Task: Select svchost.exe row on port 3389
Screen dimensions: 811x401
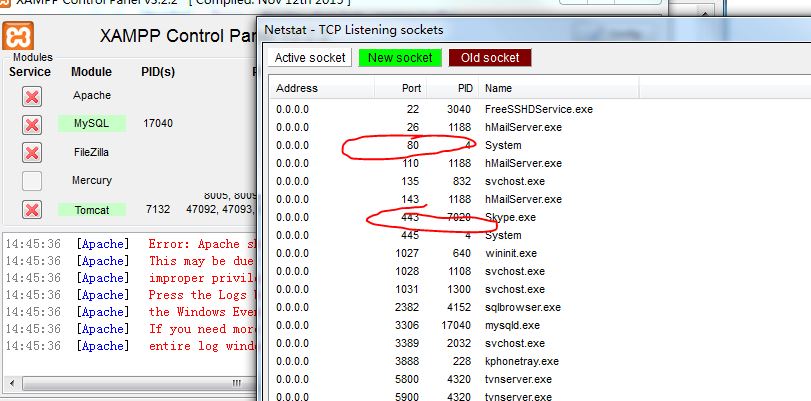Action: pyautogui.click(x=538, y=344)
